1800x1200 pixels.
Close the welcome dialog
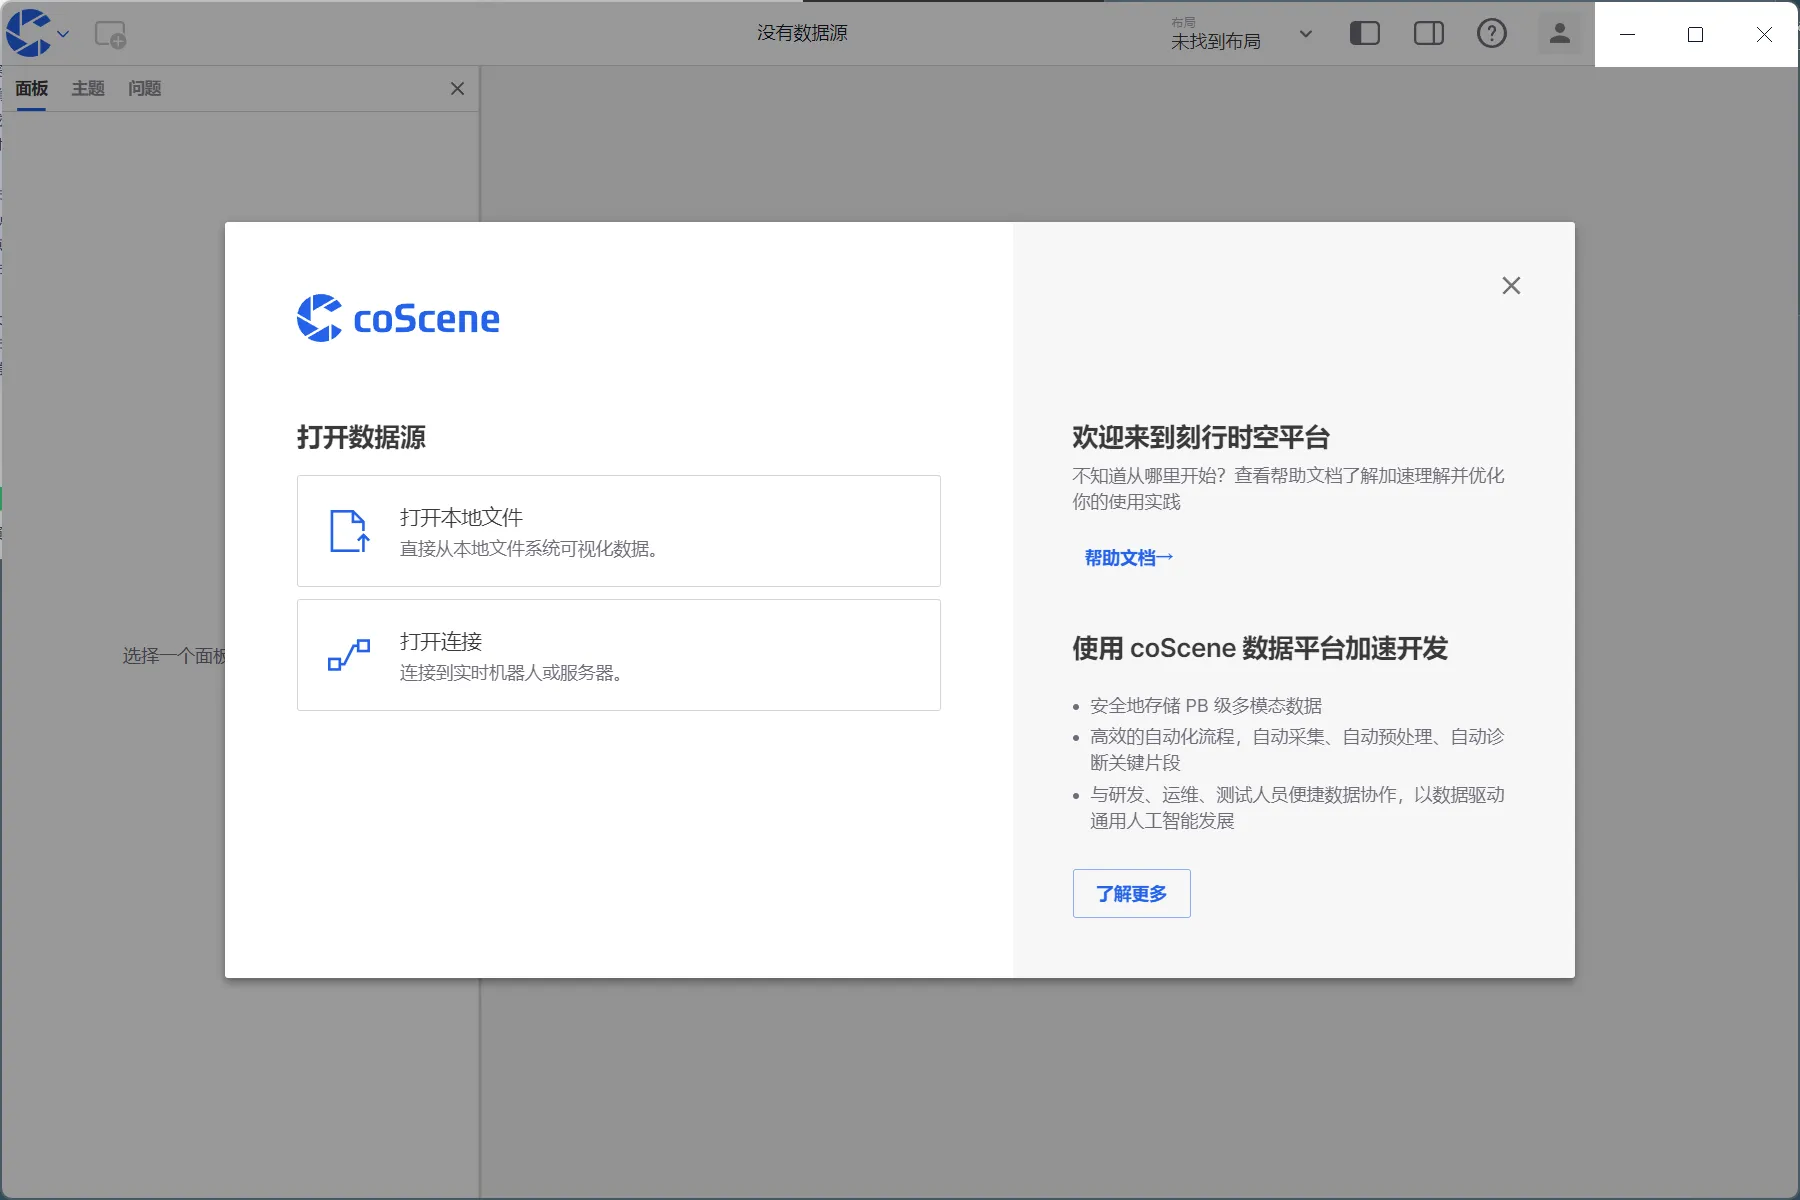[x=1511, y=286]
